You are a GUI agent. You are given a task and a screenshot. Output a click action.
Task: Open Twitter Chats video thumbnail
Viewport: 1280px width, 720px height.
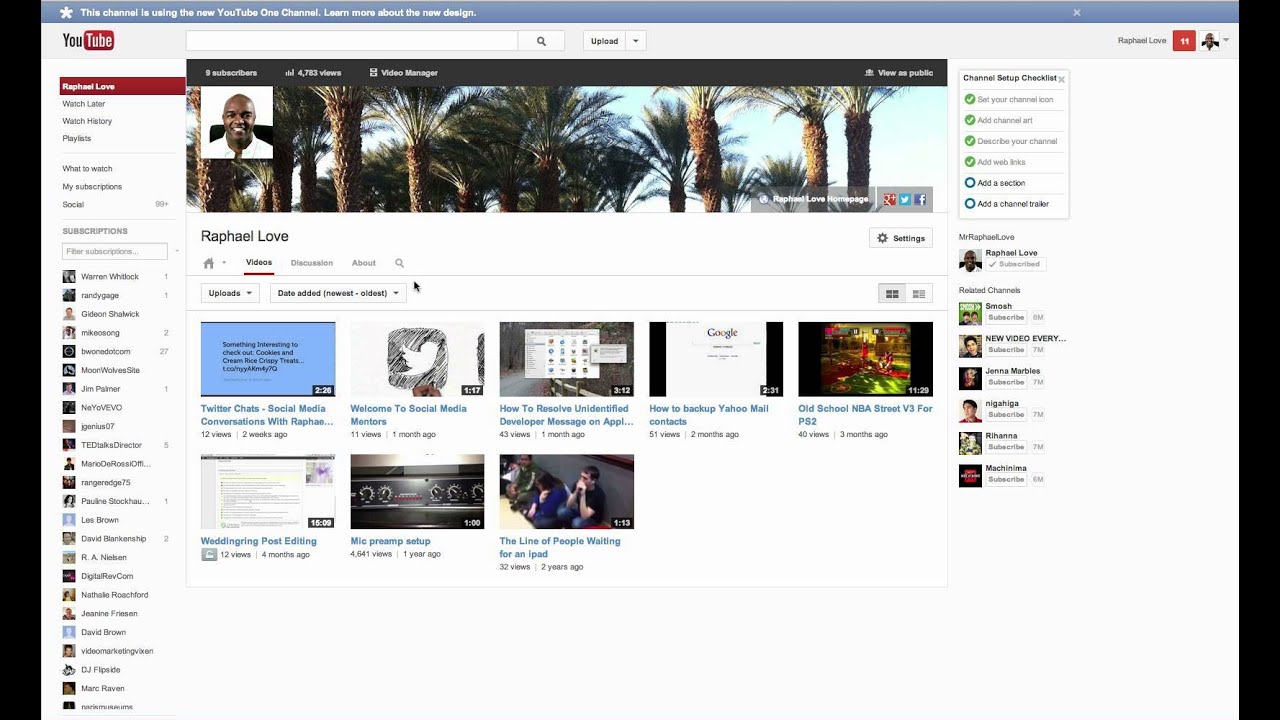point(268,359)
